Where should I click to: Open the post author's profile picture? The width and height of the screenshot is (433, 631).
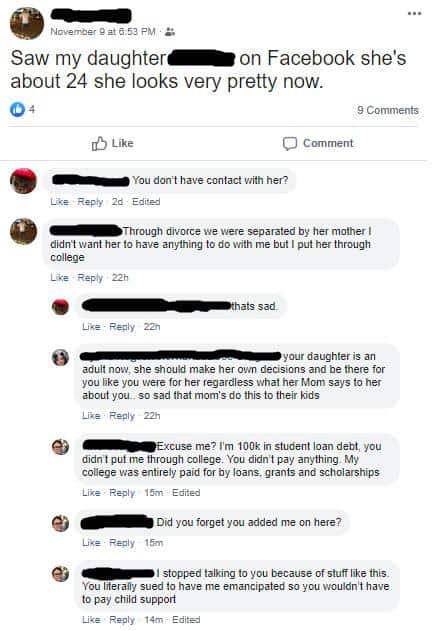pyautogui.click(x=27, y=23)
